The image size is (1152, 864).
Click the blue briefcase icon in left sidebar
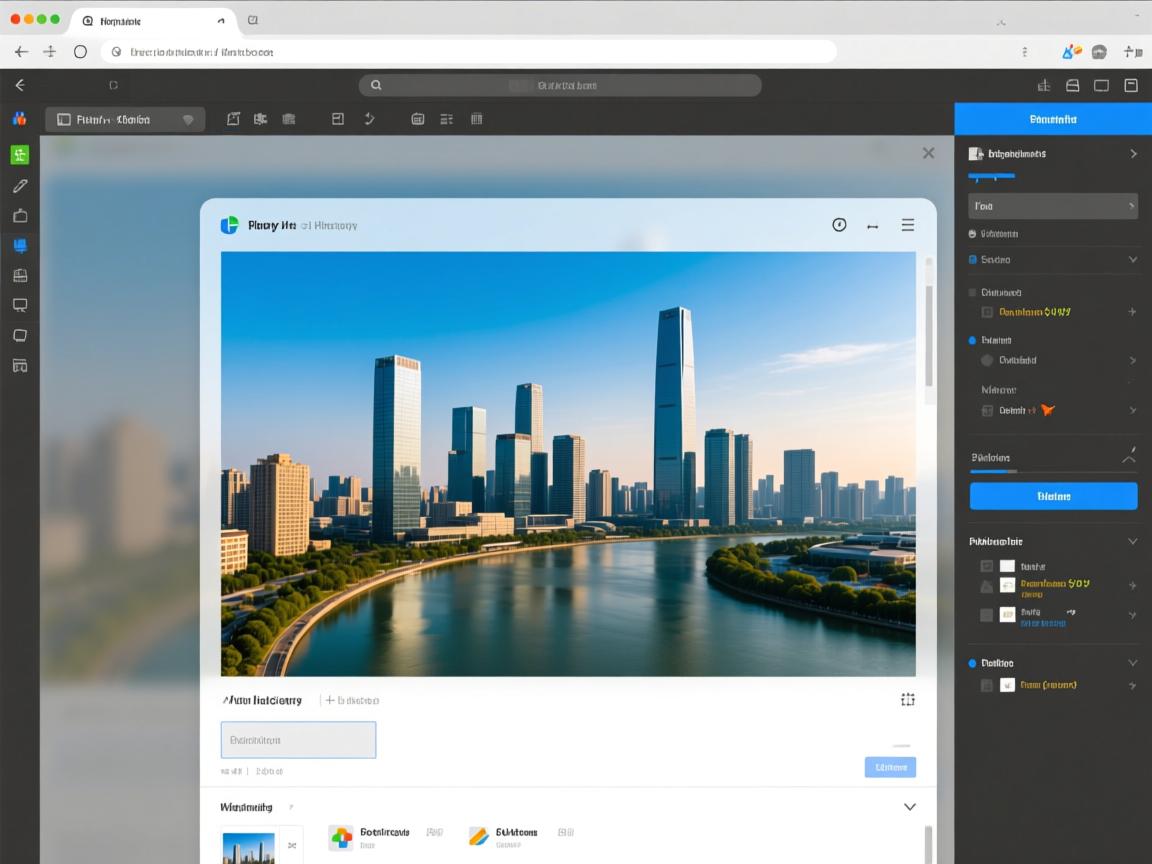[19, 245]
